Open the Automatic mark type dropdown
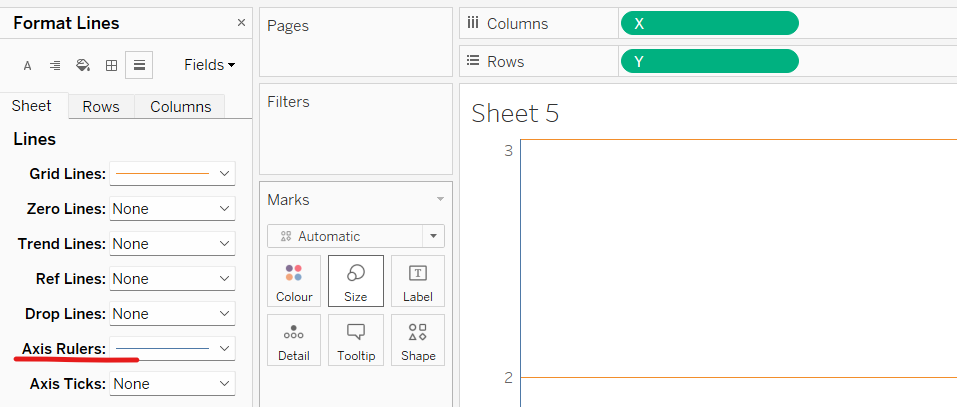 click(x=356, y=236)
